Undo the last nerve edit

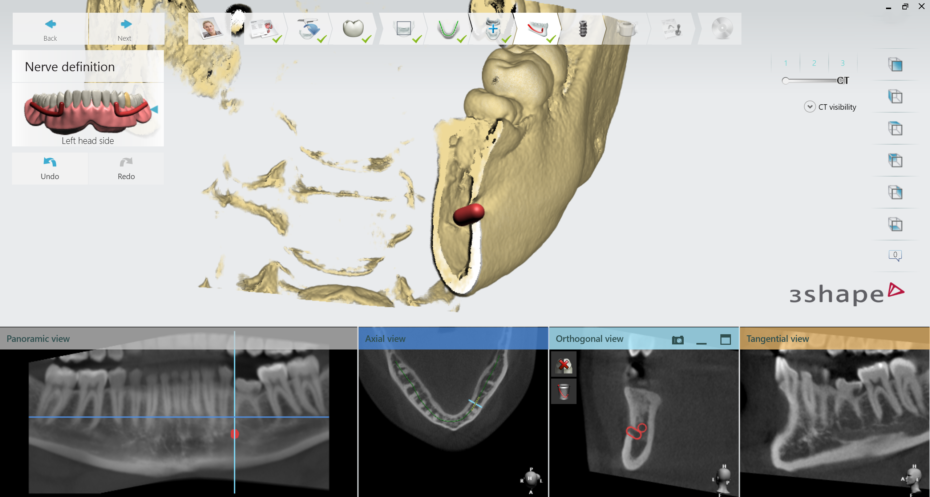click(x=50, y=167)
